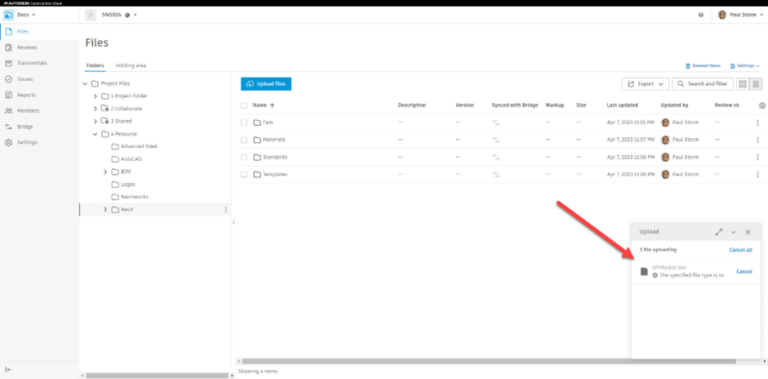Viewport: 768px width, 379px height.
Task: Click the Last updated column header
Action: coord(622,105)
